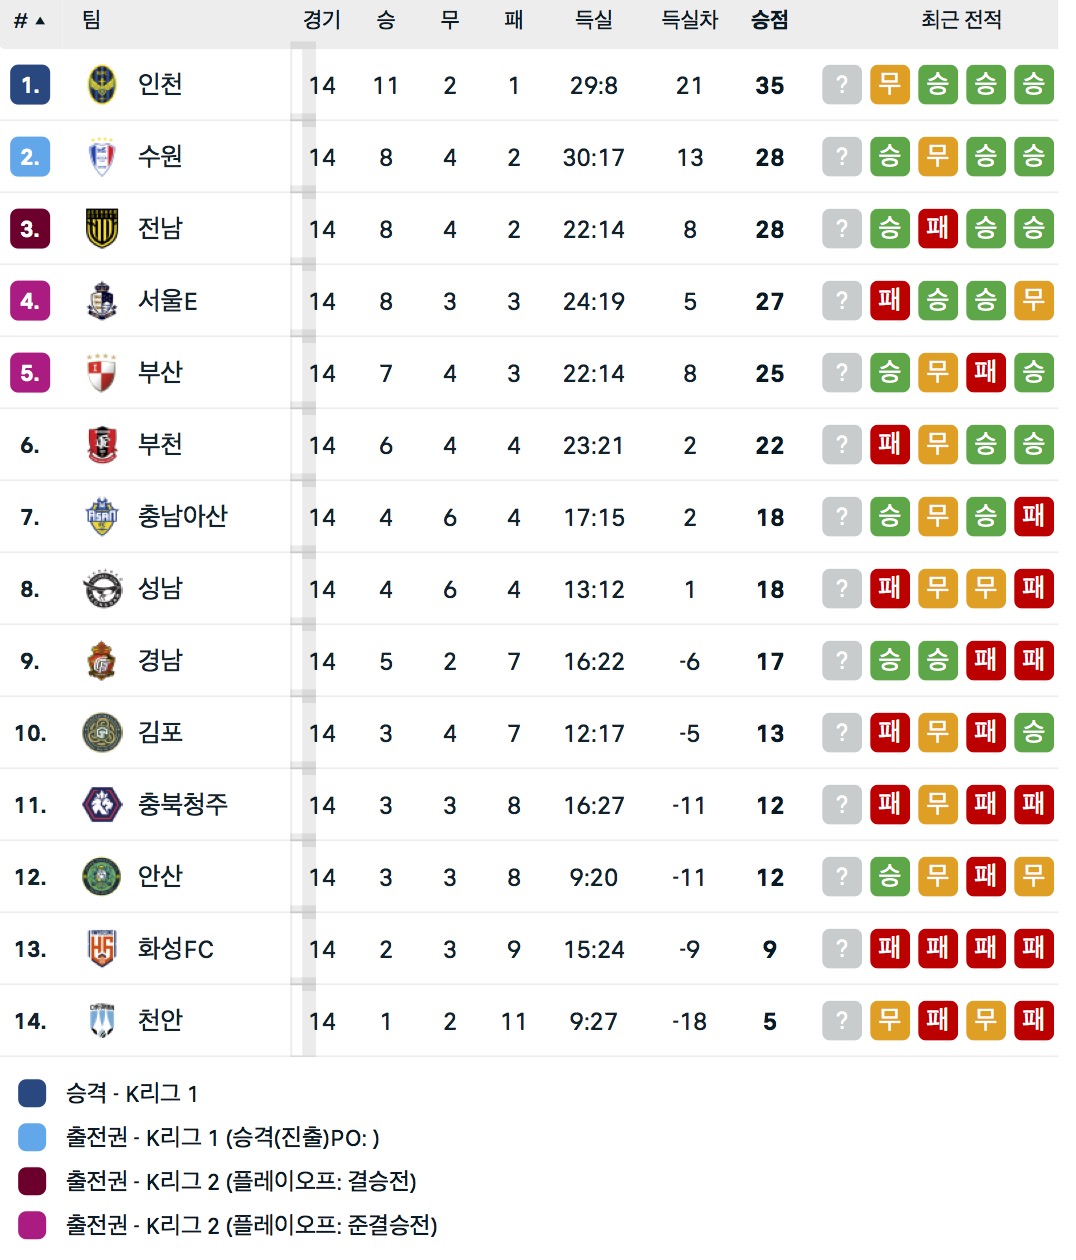
Task: Click the 김포 round green emblem
Action: [x=102, y=733]
